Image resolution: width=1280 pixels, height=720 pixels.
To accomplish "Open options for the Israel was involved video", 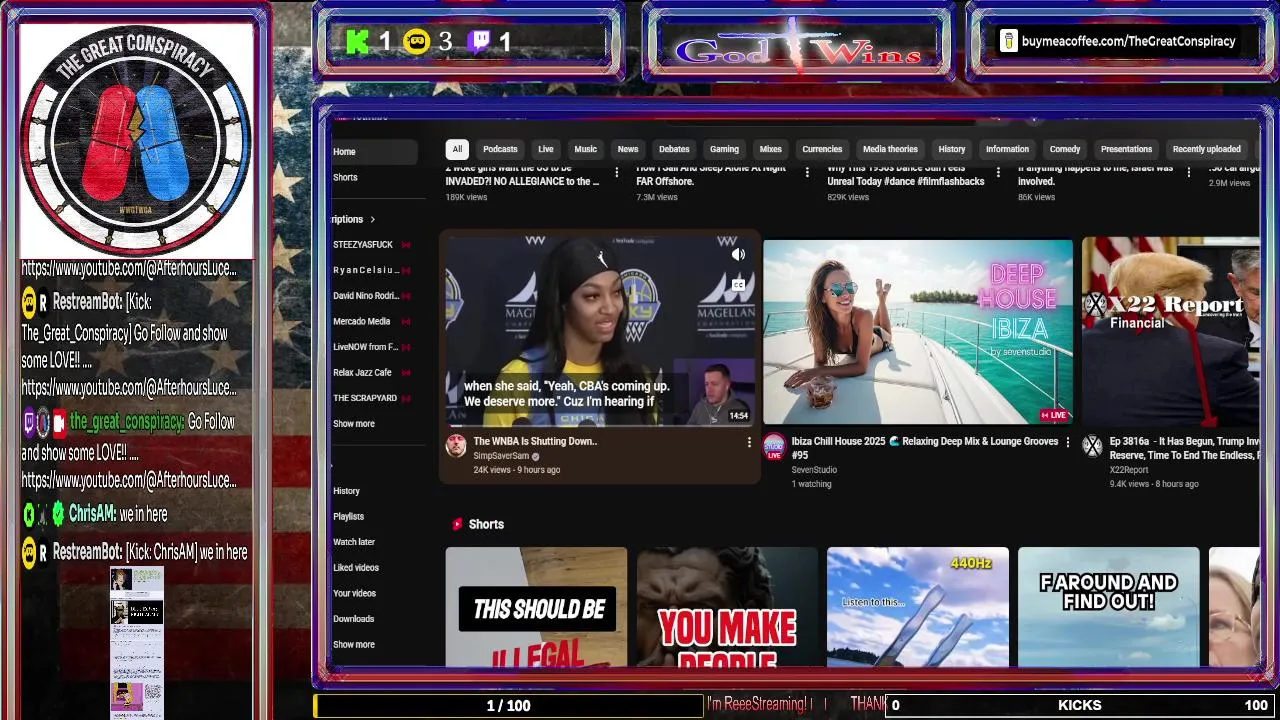I will point(1188,174).
